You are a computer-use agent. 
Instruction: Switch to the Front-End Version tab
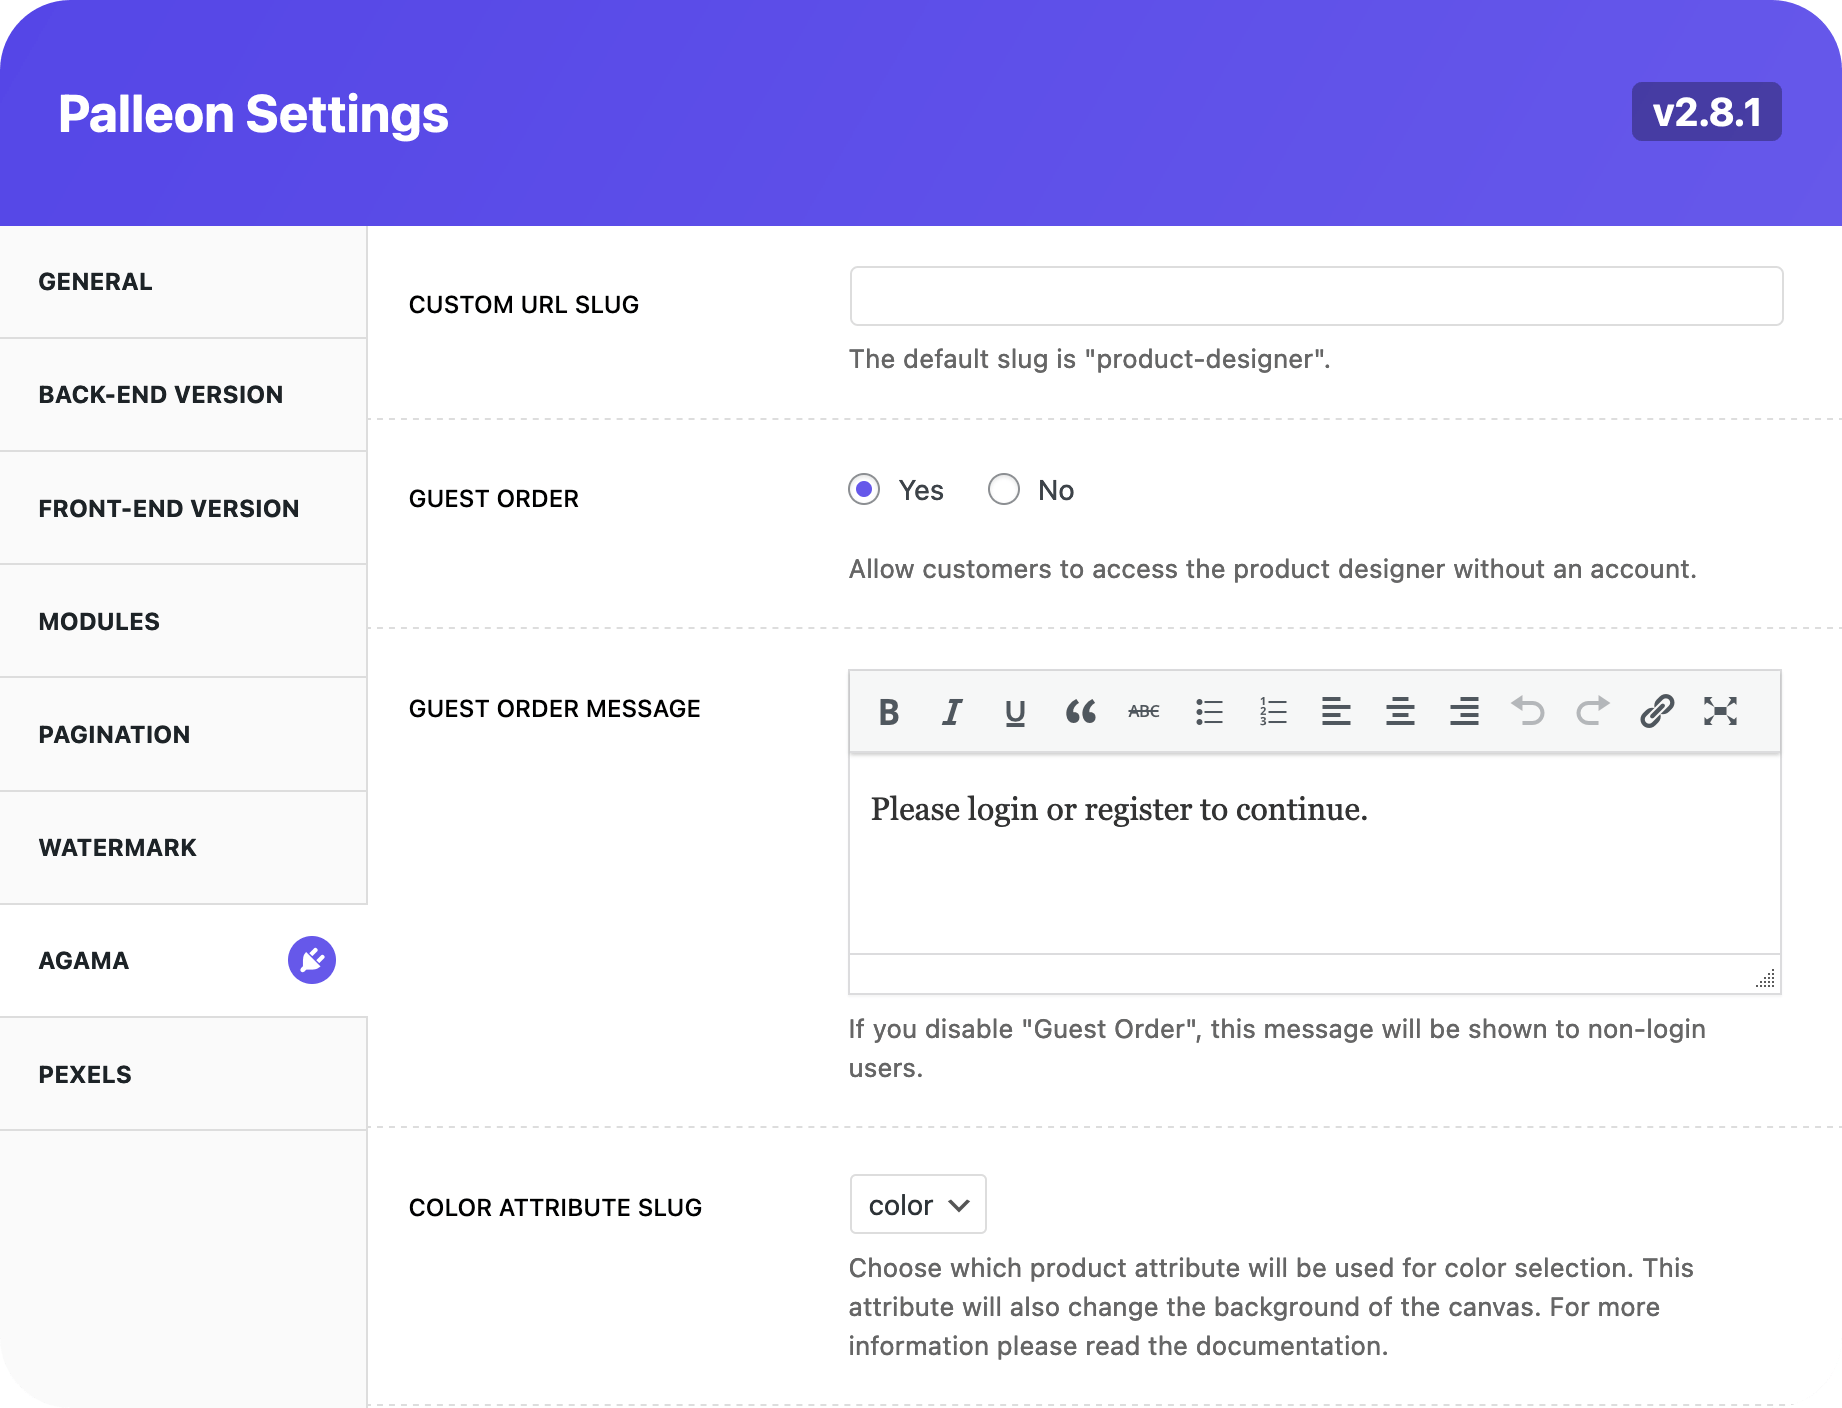pos(183,508)
